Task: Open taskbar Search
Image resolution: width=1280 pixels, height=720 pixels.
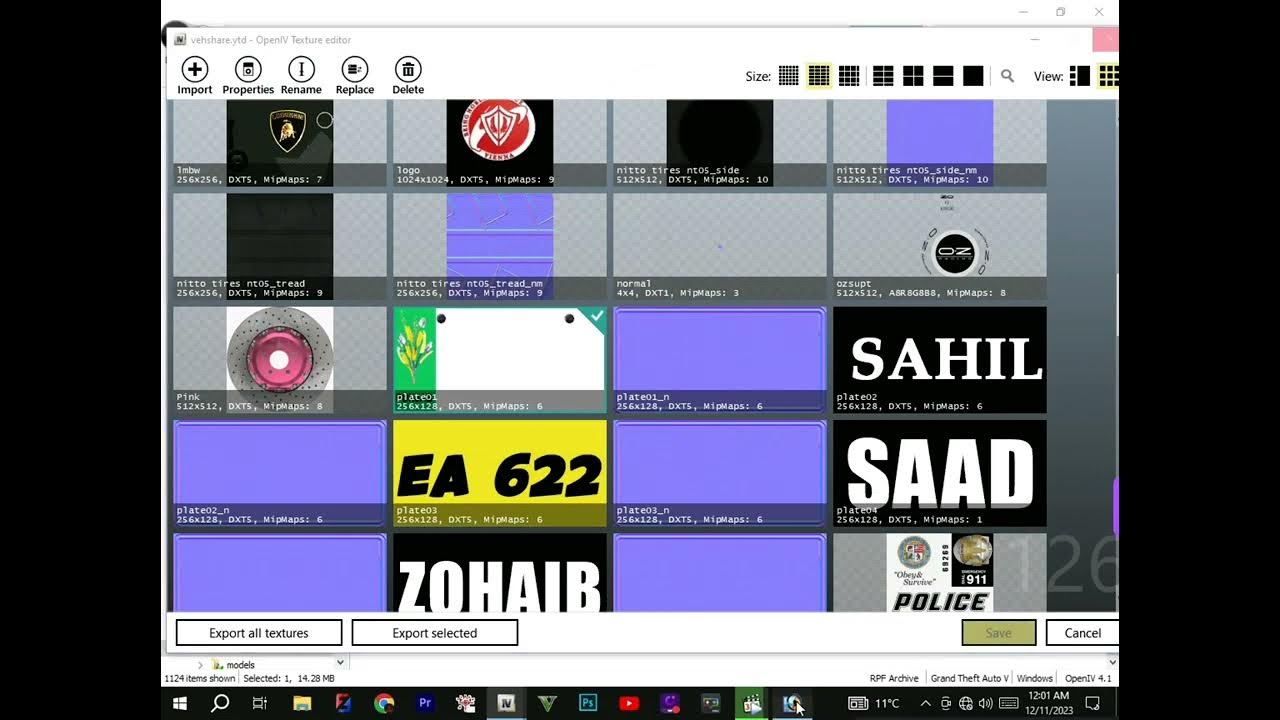Action: click(220, 703)
